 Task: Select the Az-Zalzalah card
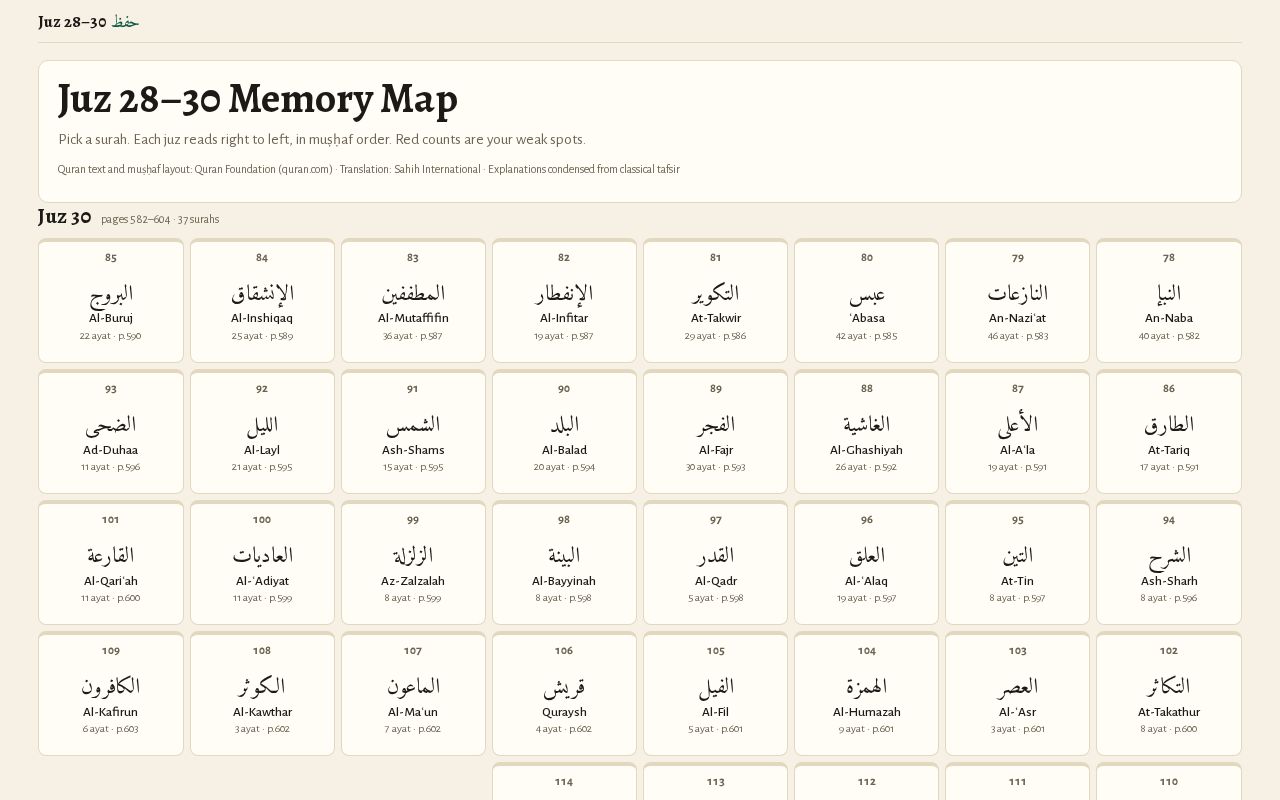coord(413,562)
